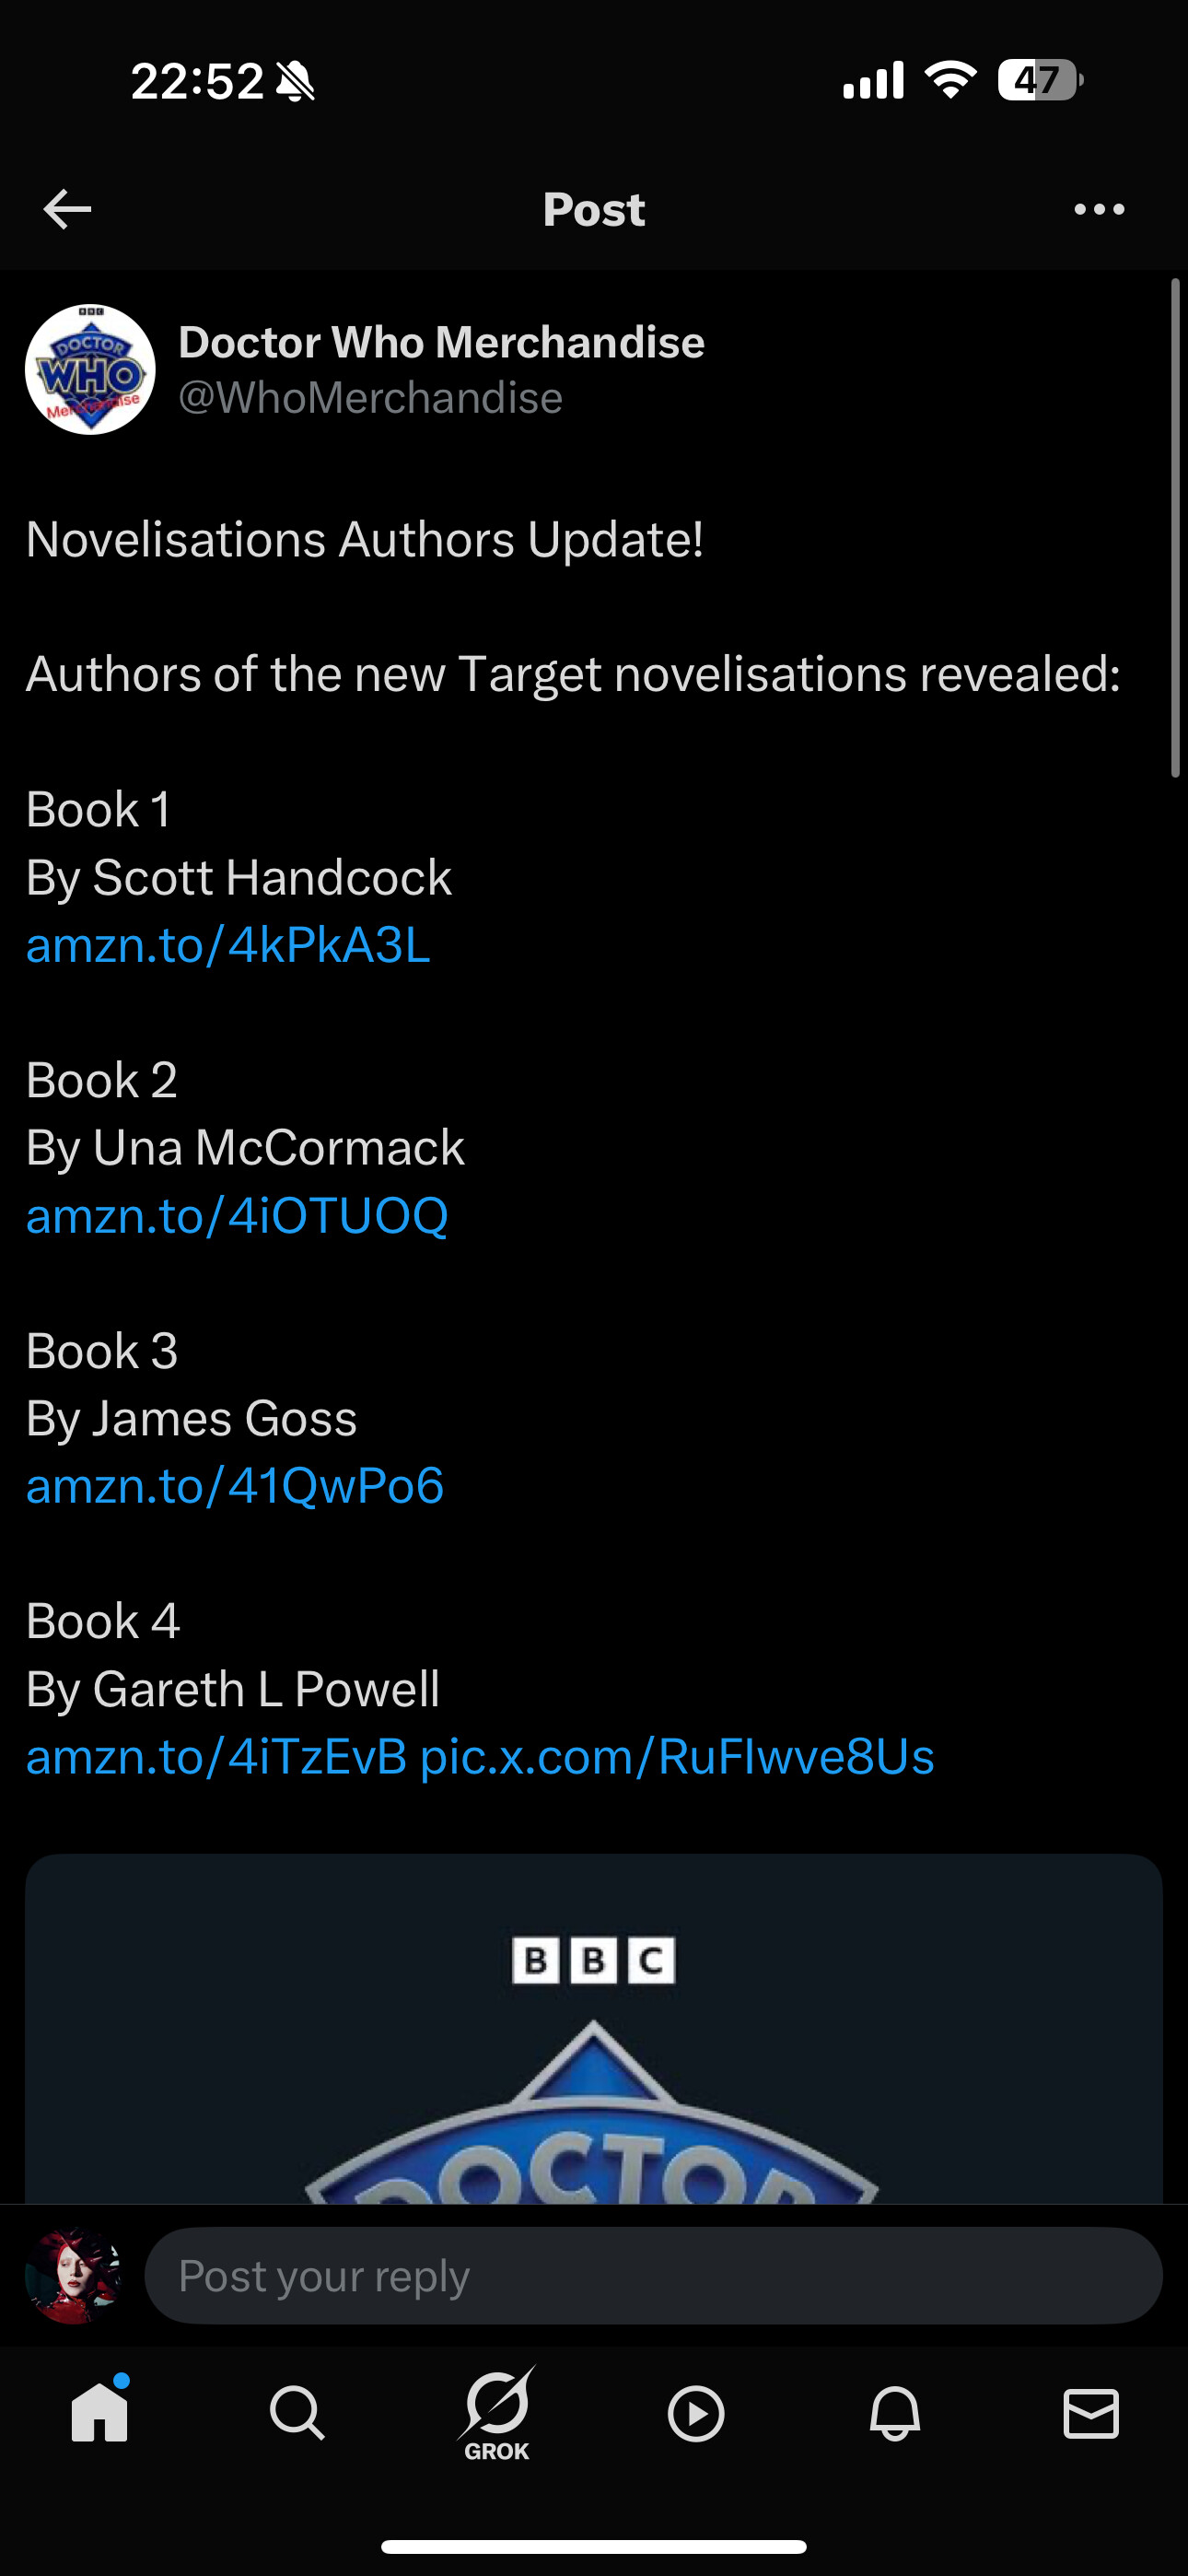
Task: Go to the Home tab
Action: pyautogui.click(x=100, y=2413)
